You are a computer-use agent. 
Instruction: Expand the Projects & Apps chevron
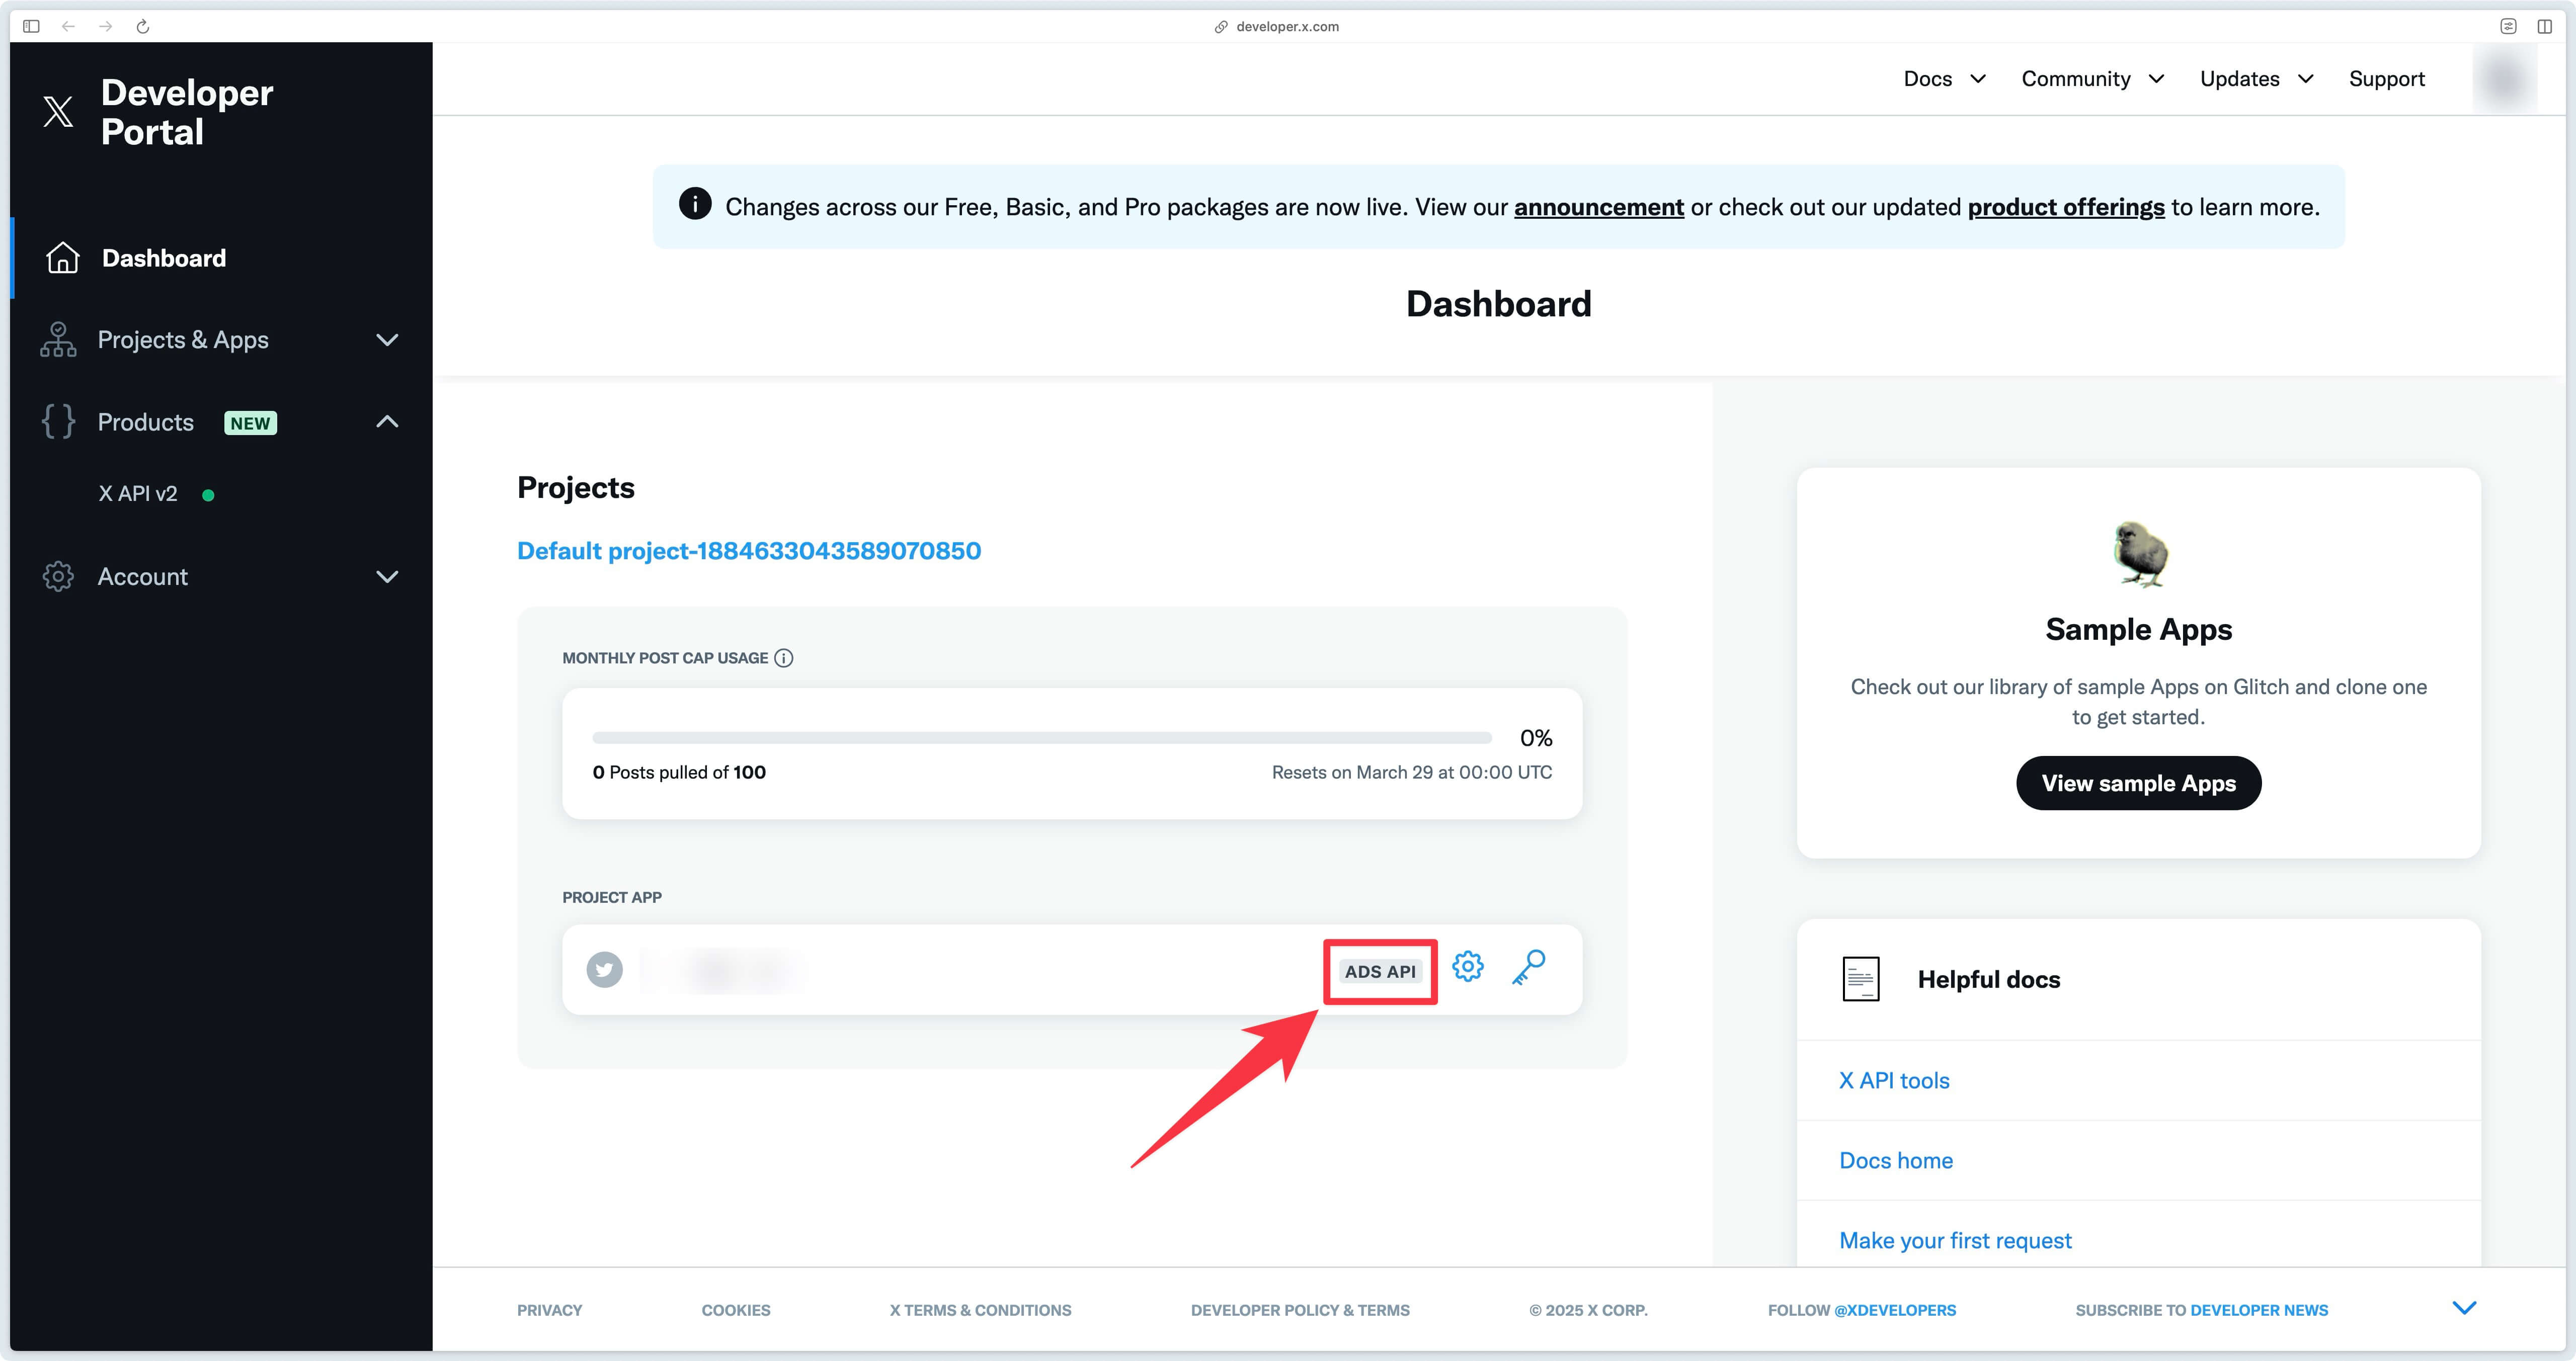pos(387,340)
